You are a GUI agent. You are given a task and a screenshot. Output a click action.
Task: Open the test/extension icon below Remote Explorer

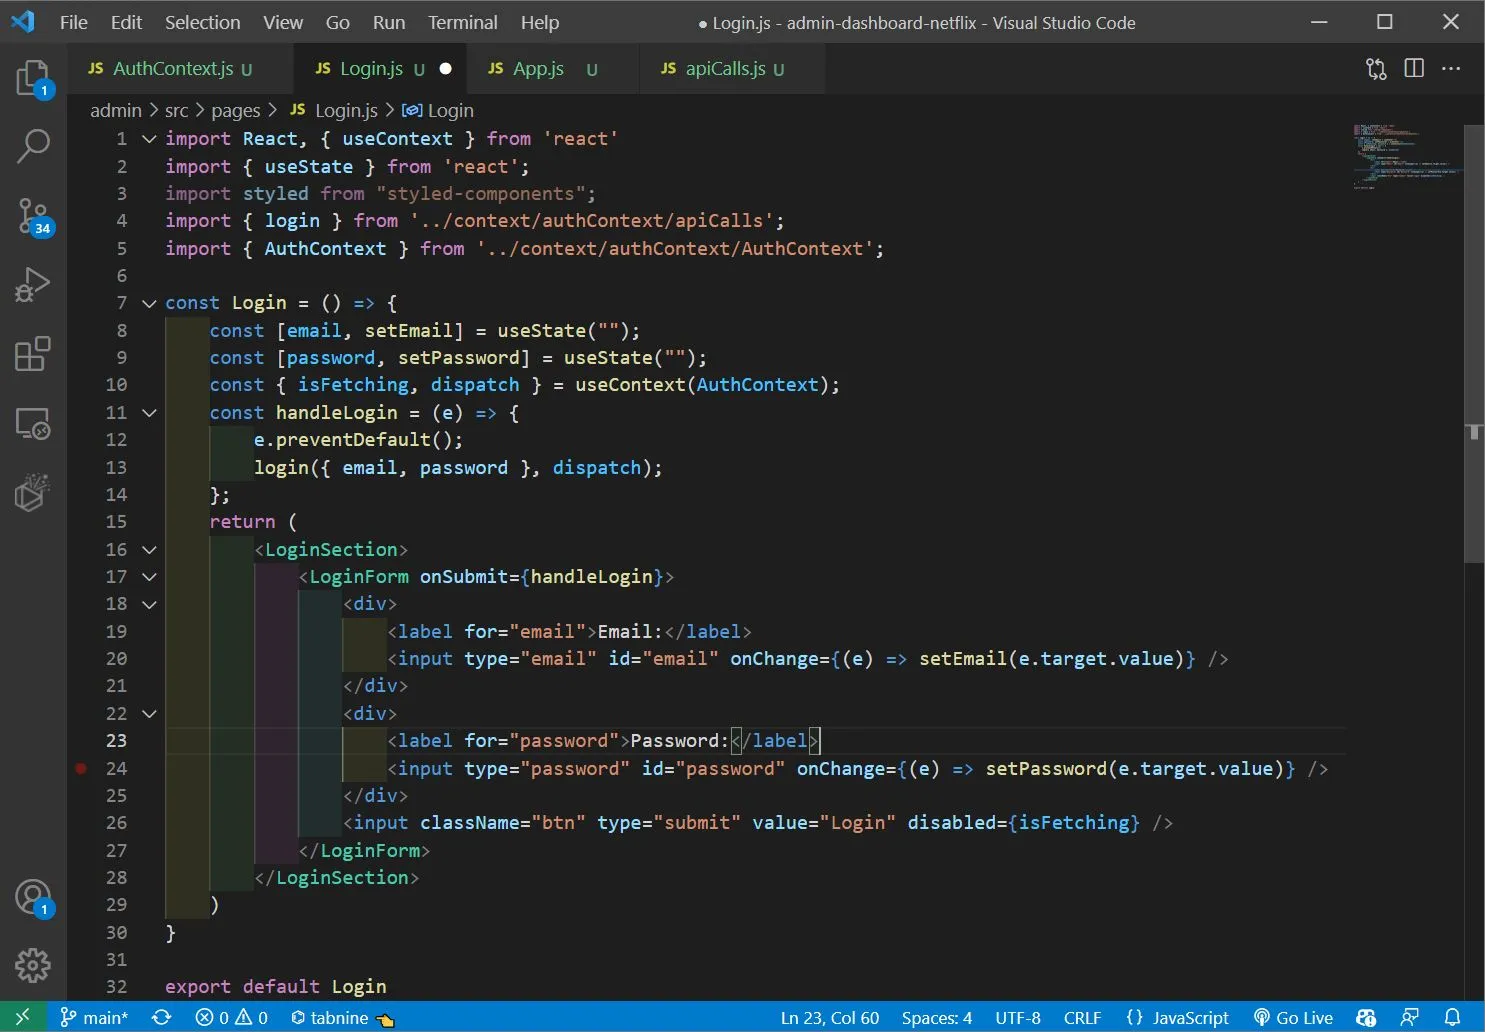point(33,493)
